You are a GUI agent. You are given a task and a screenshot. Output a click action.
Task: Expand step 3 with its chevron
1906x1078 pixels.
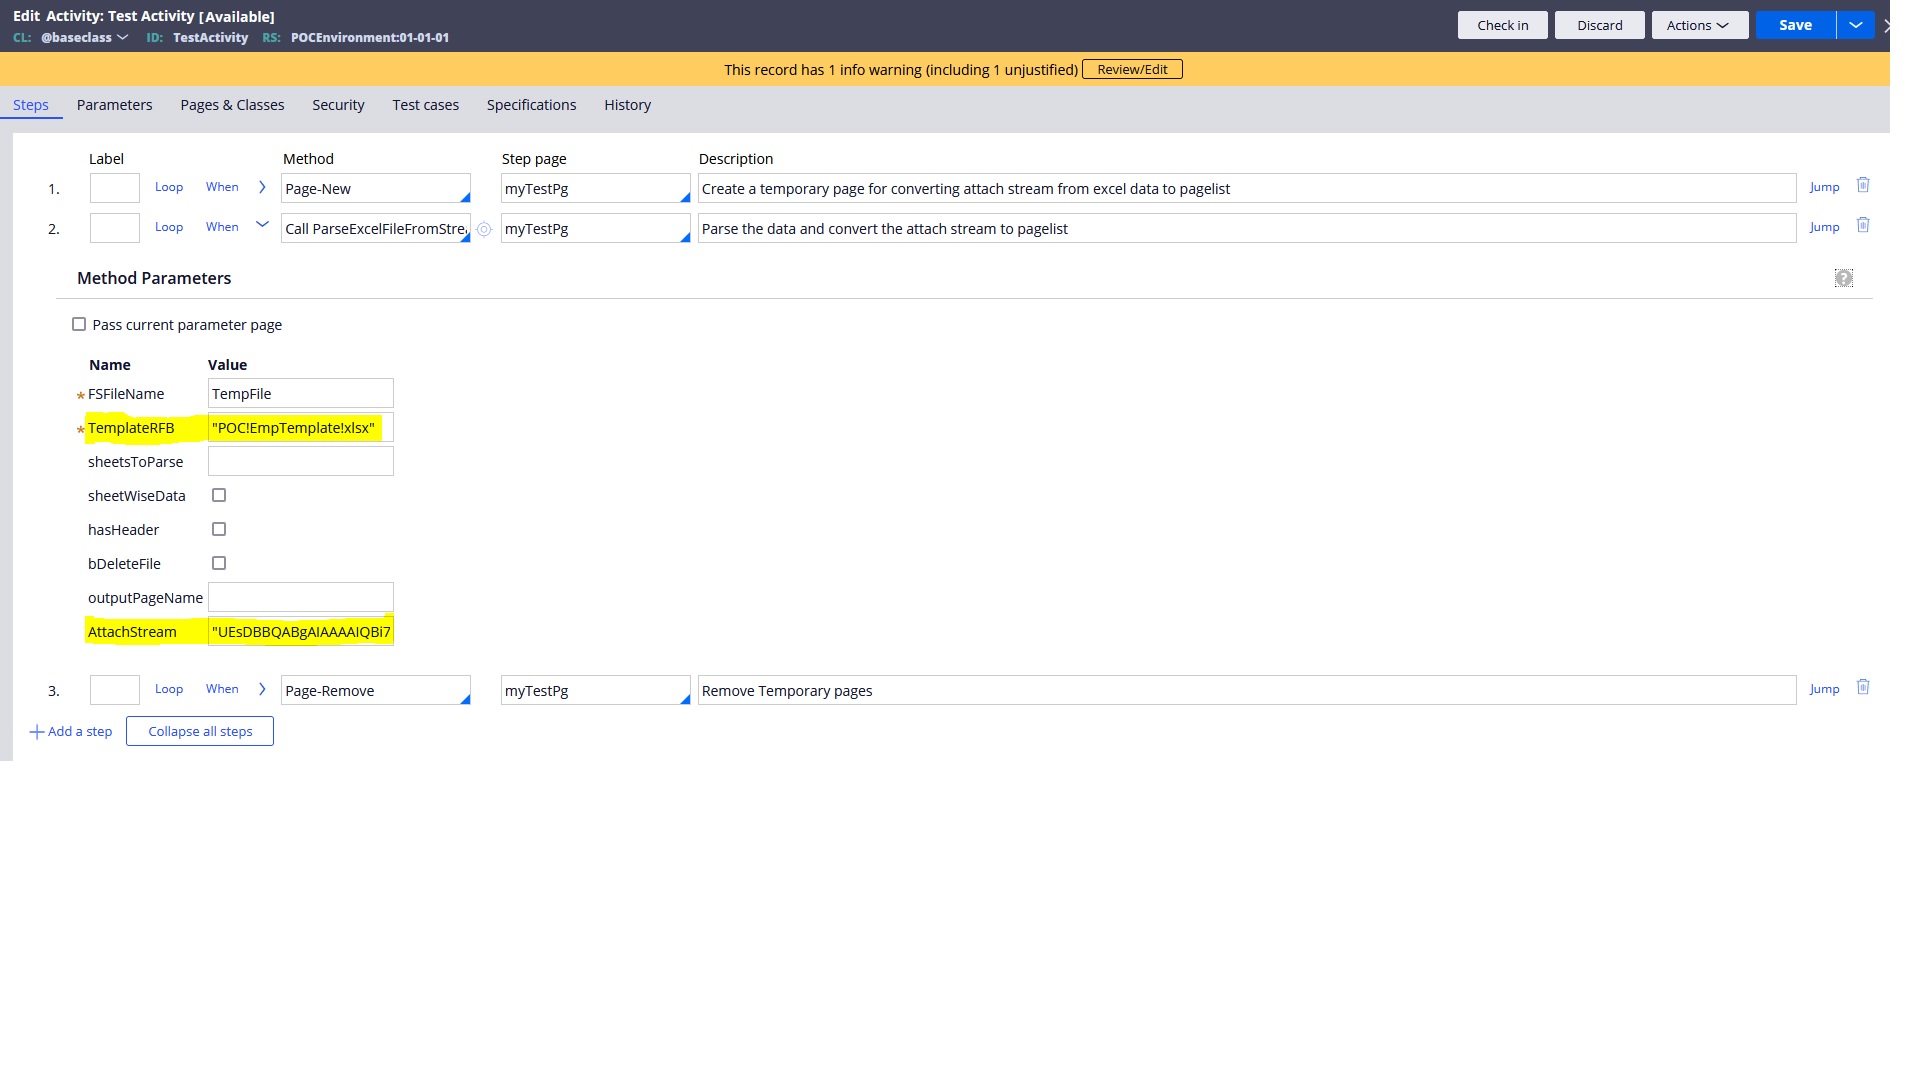click(x=262, y=689)
